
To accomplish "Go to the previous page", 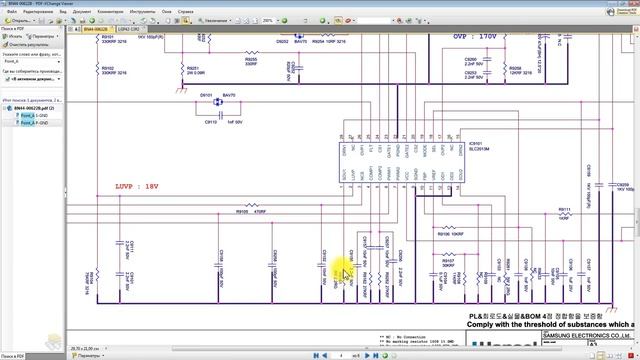I will (325, 356).
